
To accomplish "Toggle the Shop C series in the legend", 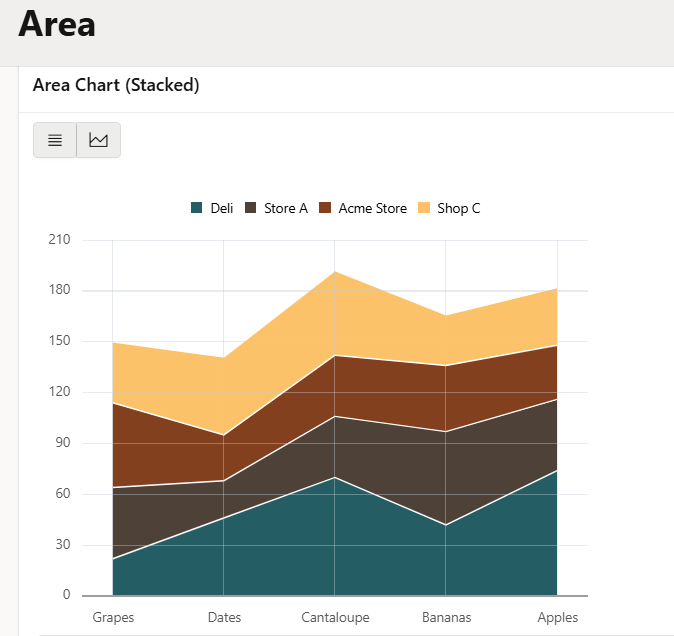I will coord(449,208).
